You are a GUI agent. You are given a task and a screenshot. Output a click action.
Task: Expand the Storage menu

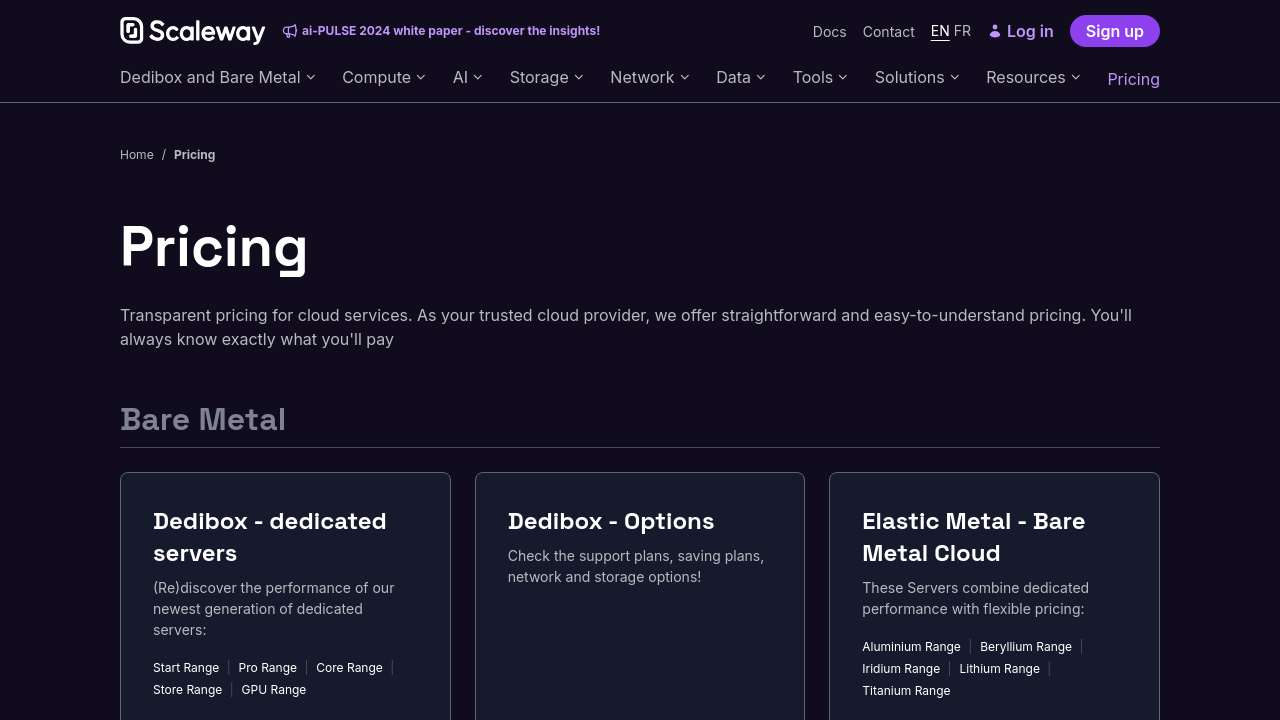click(546, 78)
